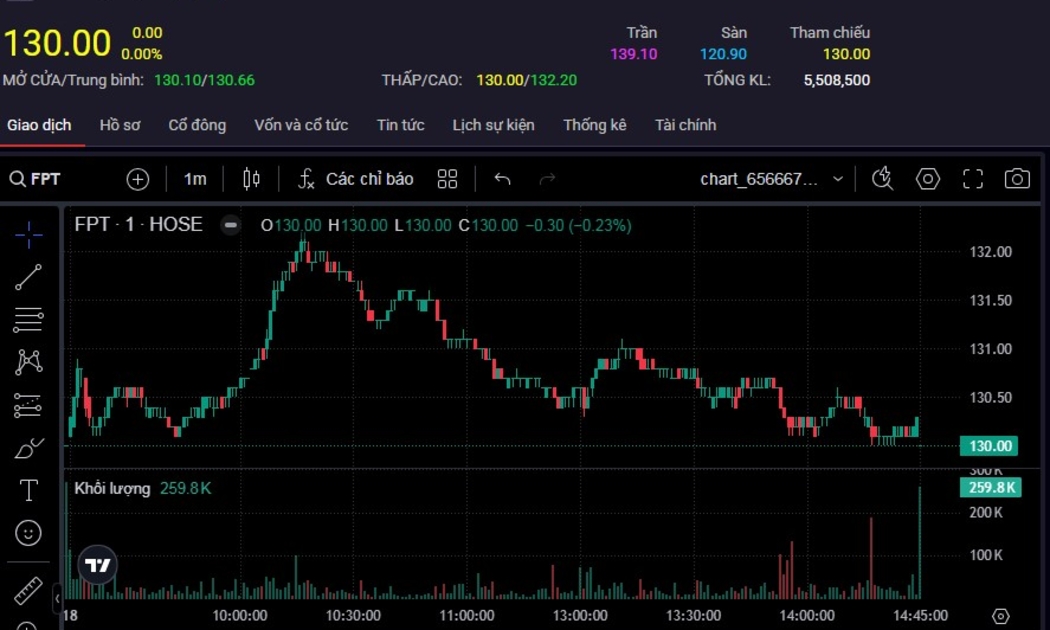This screenshot has width=1050, height=630.
Task: Click the 130.00 price label on axis
Action: [x=986, y=446]
